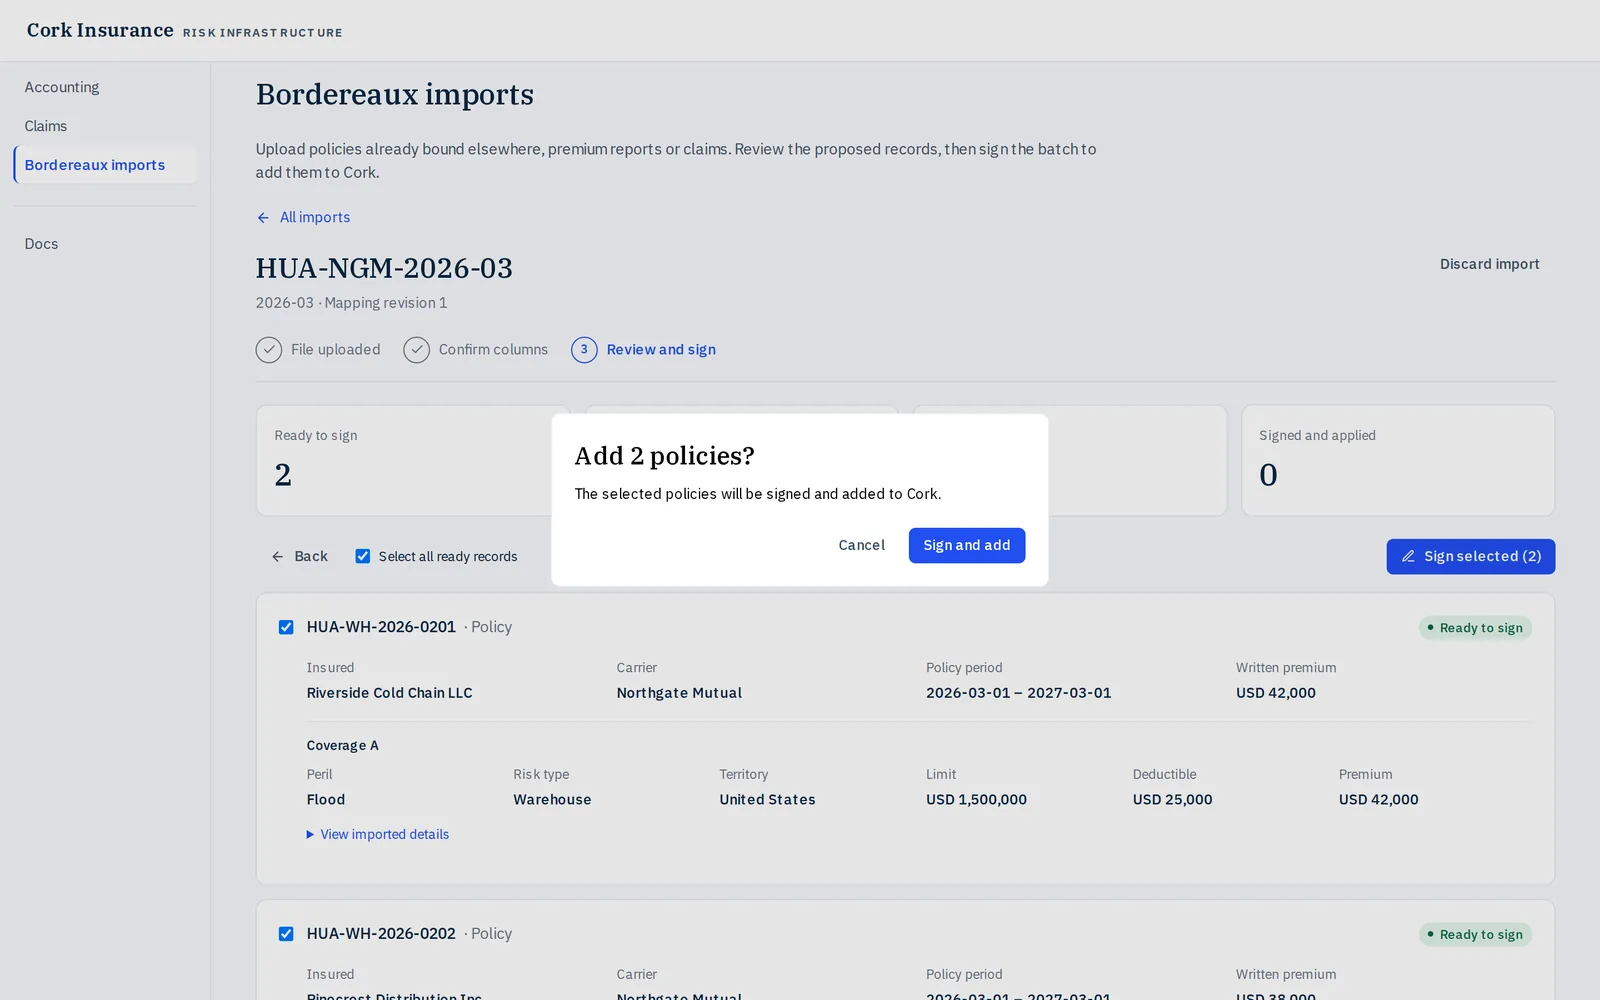Uncheck the HUA-WH-2026-0201 policy checkbox
Viewport: 1600px width, 1000px height.
(286, 627)
